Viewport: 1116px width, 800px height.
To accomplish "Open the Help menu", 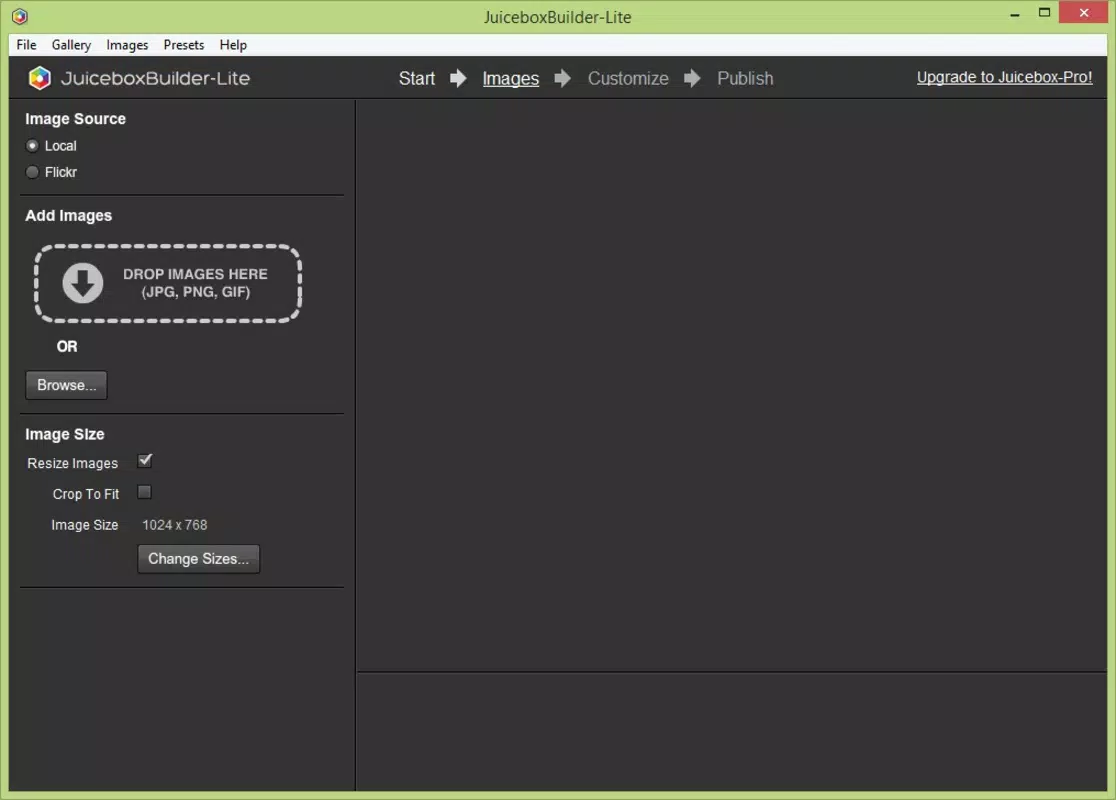I will pos(233,45).
